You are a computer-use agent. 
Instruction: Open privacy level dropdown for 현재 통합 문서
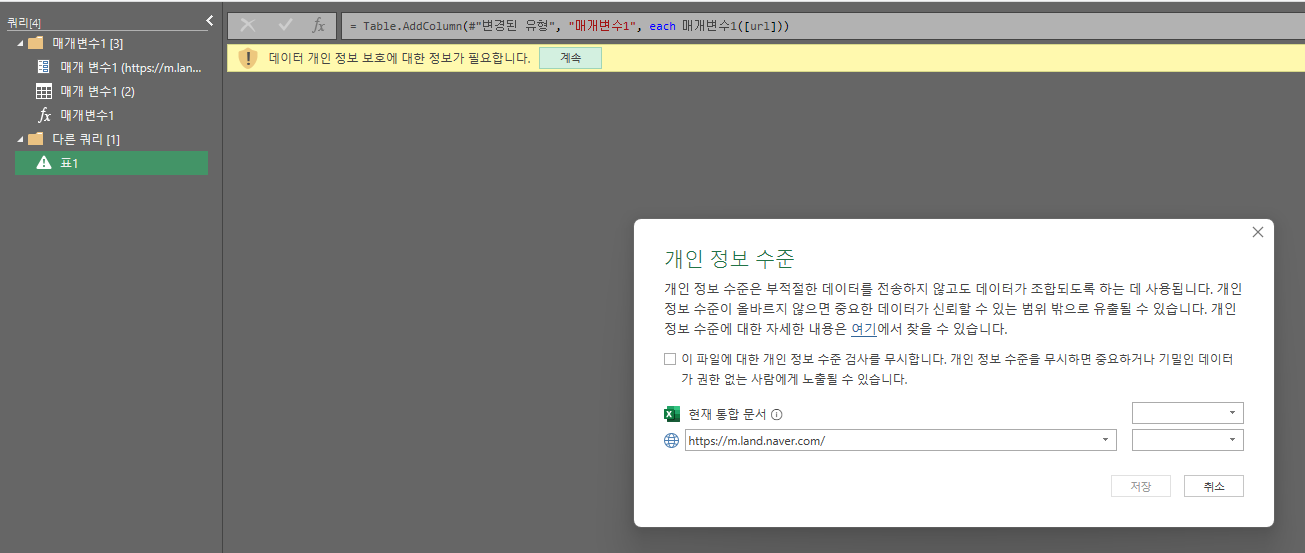1188,413
